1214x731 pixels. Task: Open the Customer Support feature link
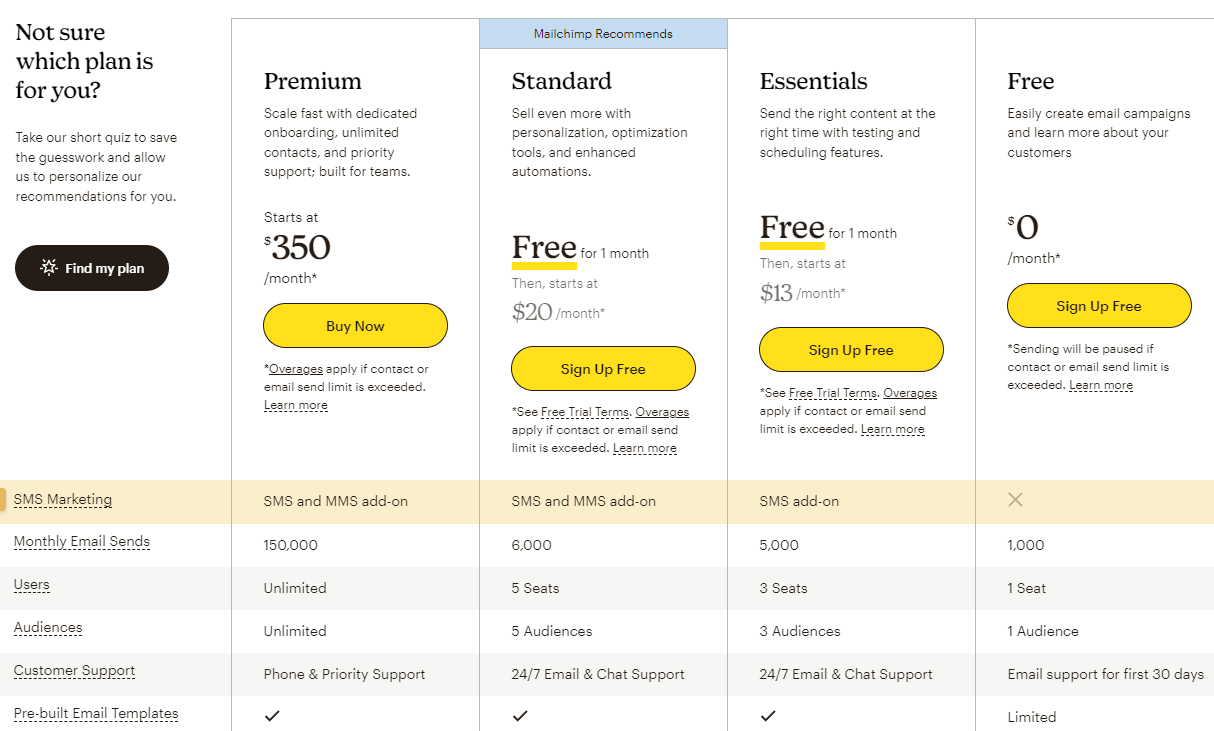click(x=75, y=671)
